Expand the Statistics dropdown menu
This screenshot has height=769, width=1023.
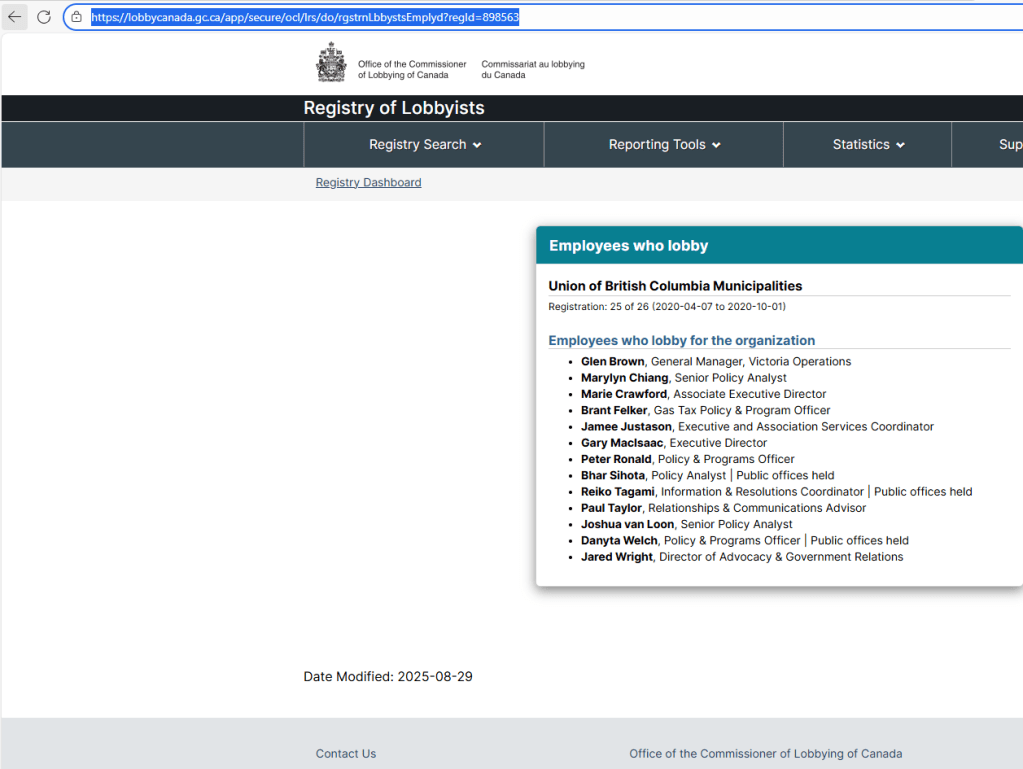[868, 145]
